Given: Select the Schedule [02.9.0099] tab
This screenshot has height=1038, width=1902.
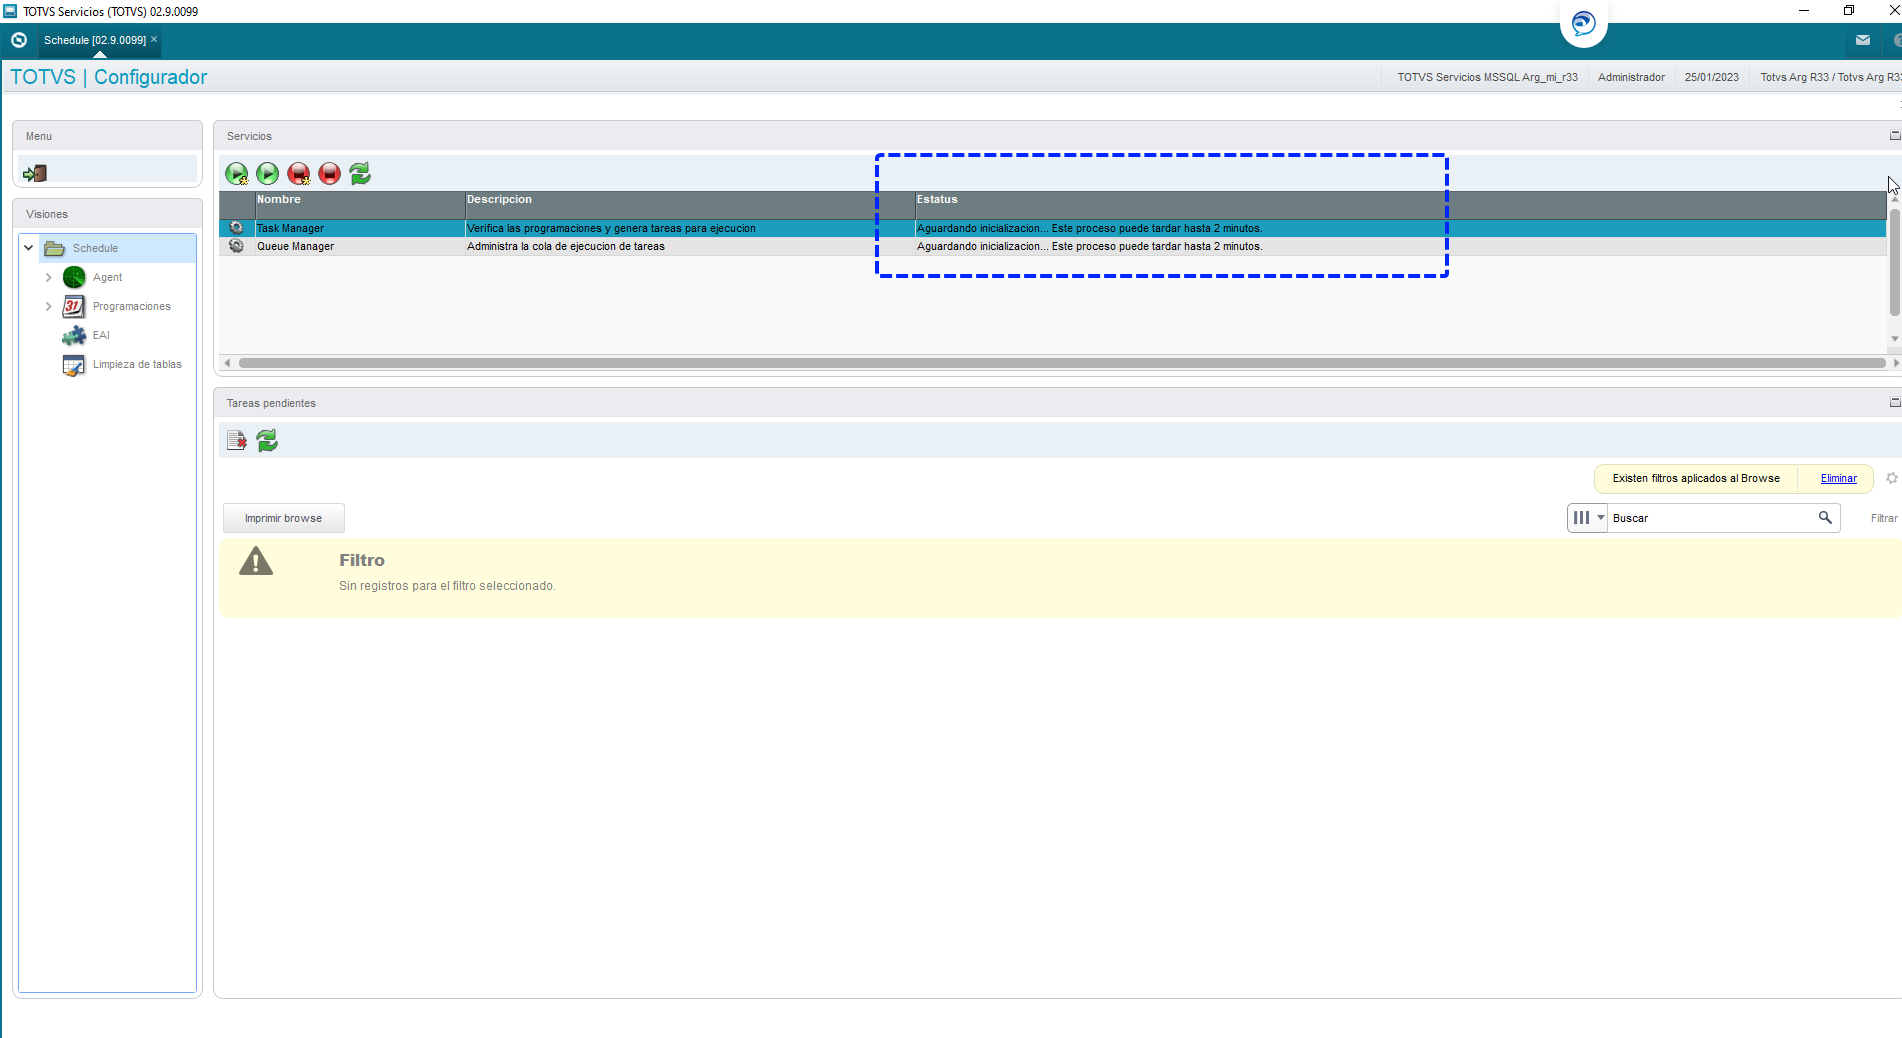Looking at the screenshot, I should coord(95,40).
